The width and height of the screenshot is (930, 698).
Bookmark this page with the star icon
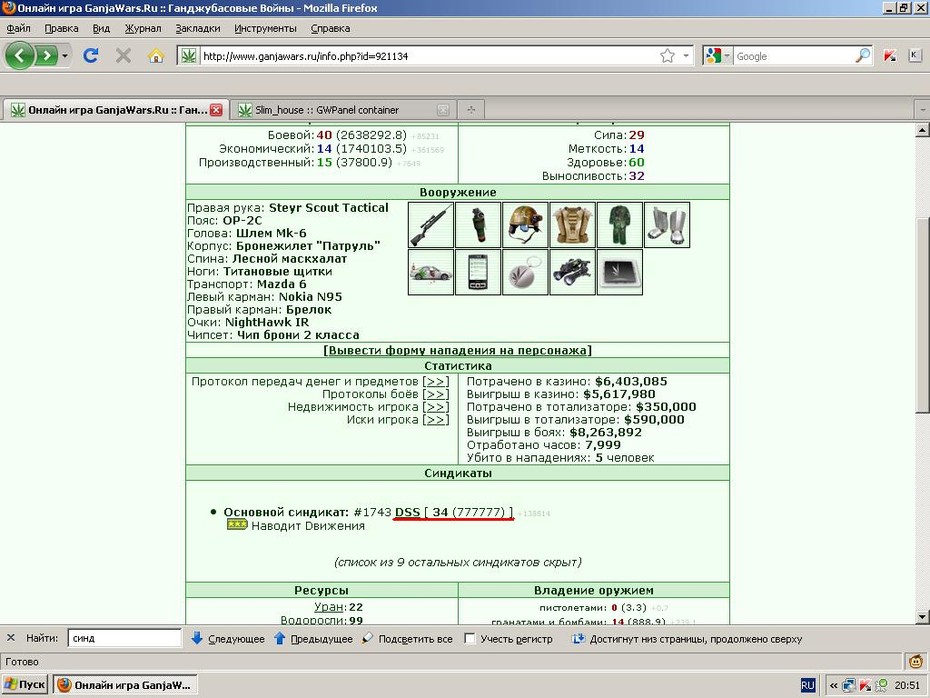667,56
